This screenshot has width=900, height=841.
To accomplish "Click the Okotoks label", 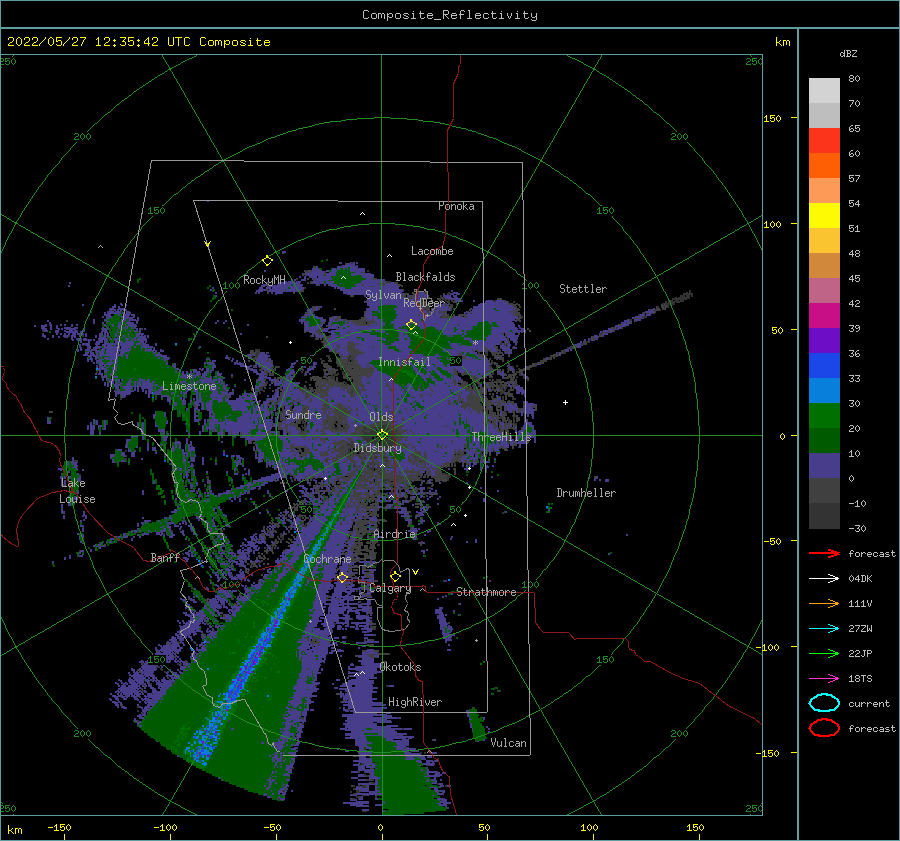I will 401,667.
